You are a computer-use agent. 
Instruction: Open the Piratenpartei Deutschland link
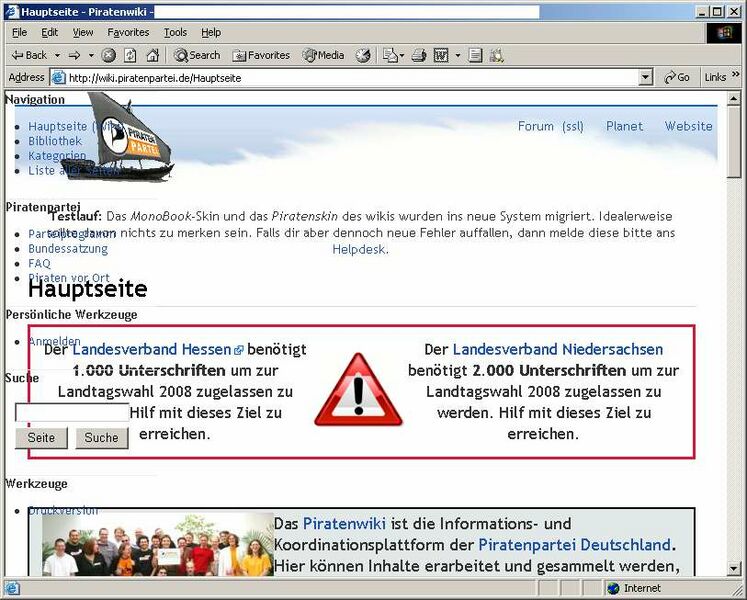[575, 545]
